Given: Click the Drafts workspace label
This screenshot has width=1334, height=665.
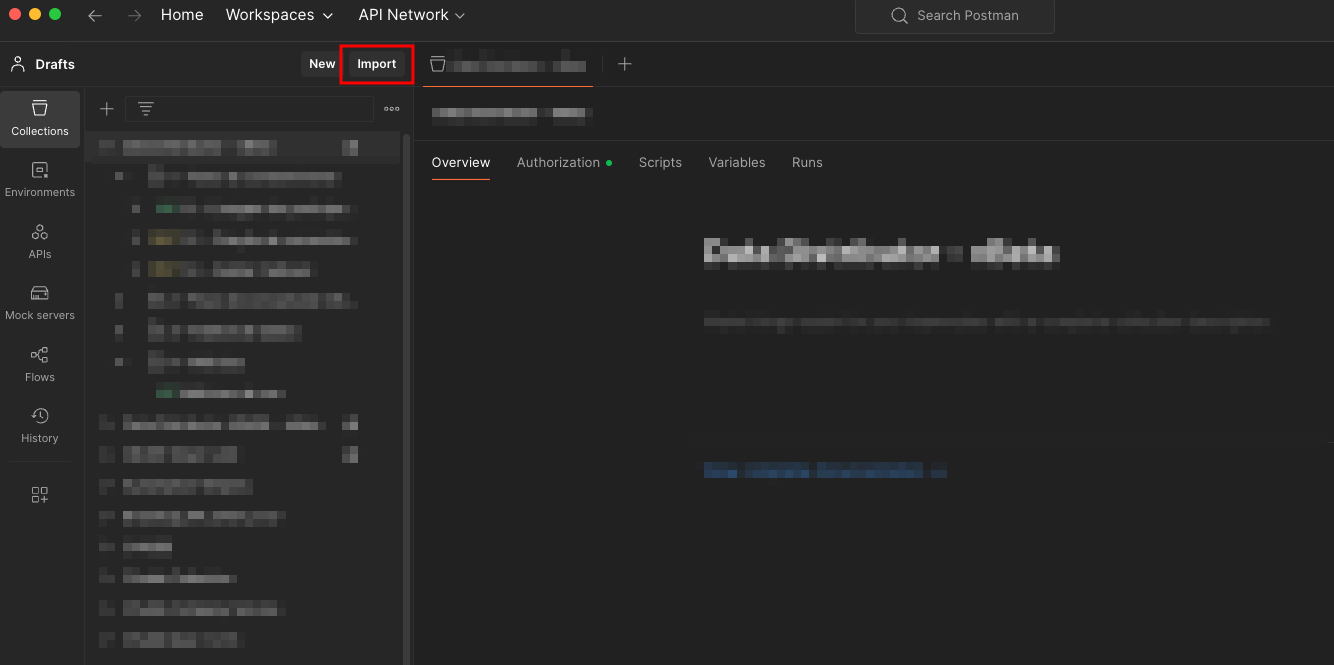Looking at the screenshot, I should [x=55, y=64].
